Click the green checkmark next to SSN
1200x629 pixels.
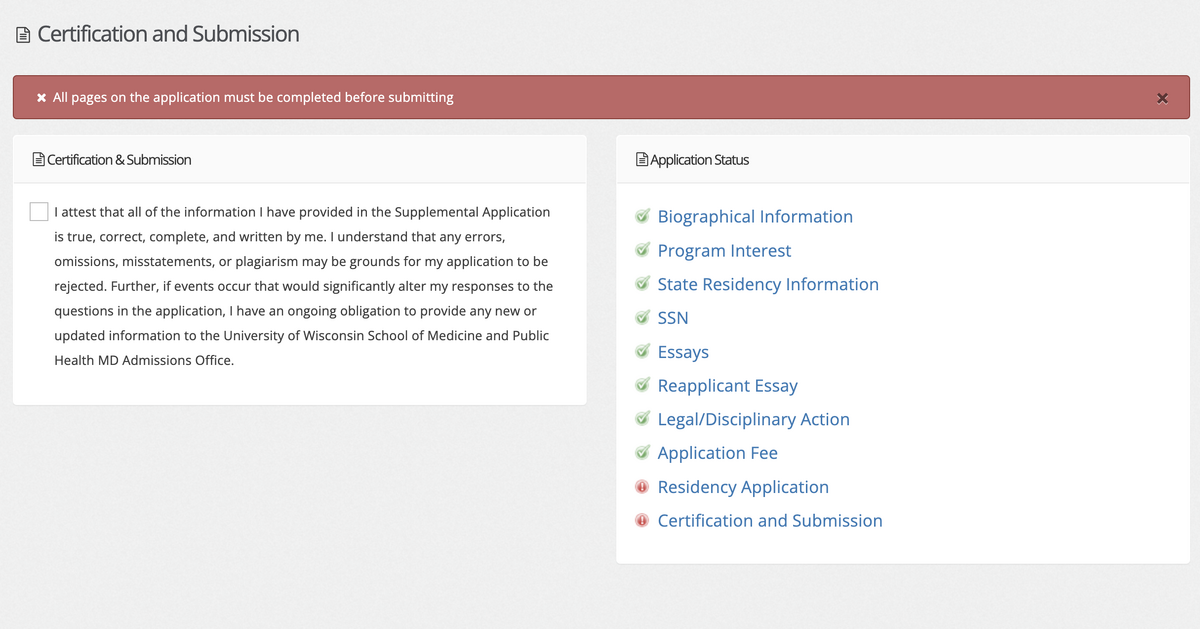(x=642, y=319)
